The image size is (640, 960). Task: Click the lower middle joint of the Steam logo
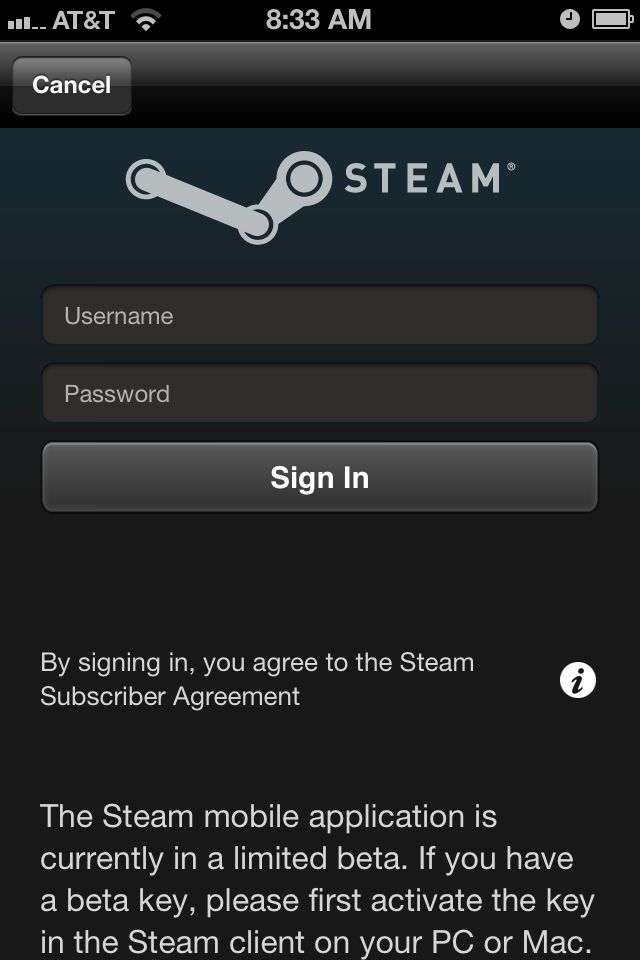click(257, 223)
